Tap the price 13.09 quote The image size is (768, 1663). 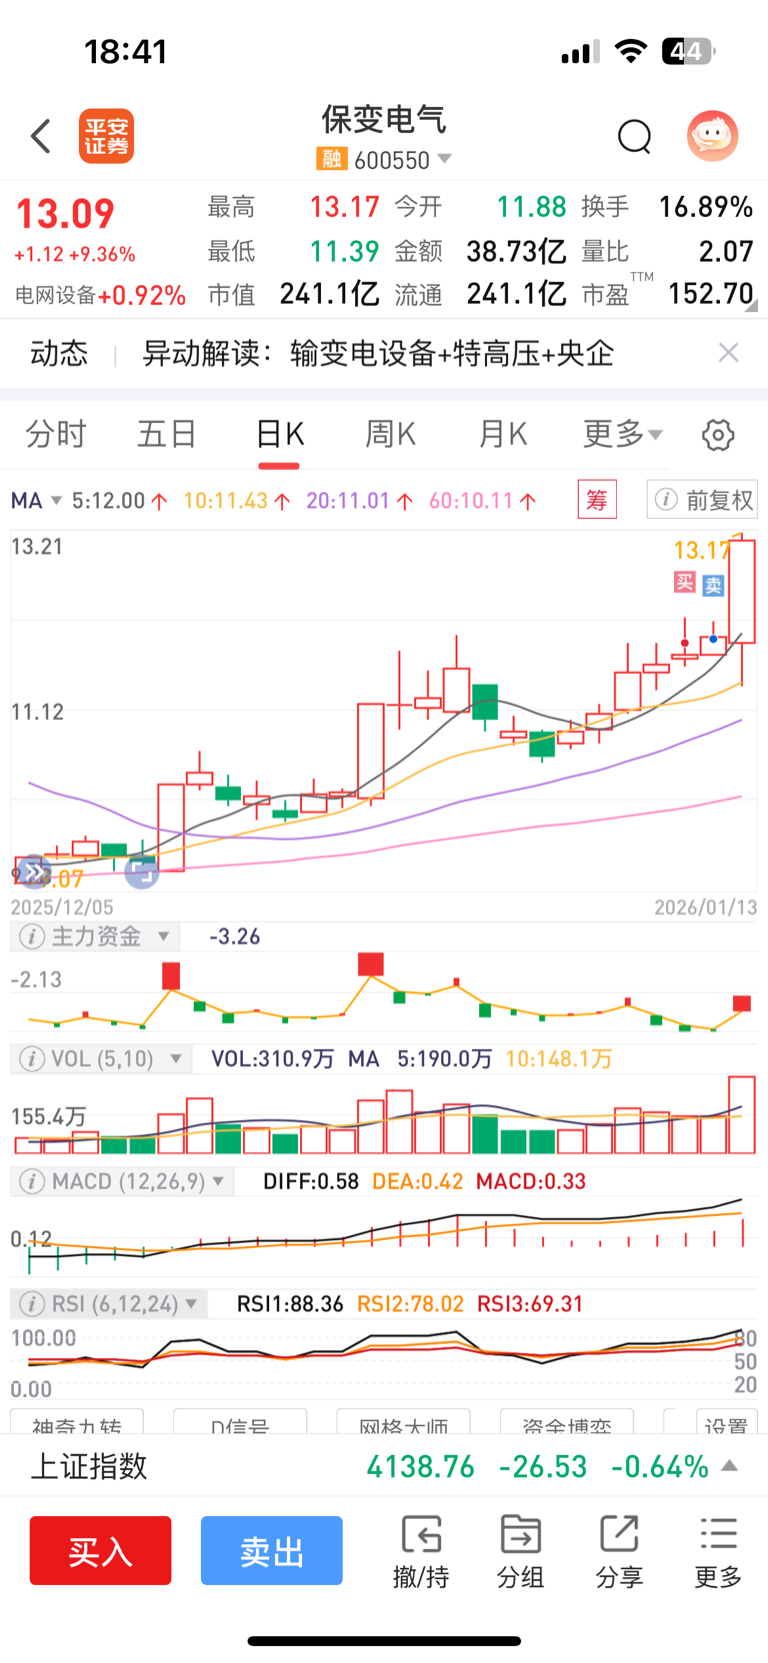coord(65,213)
